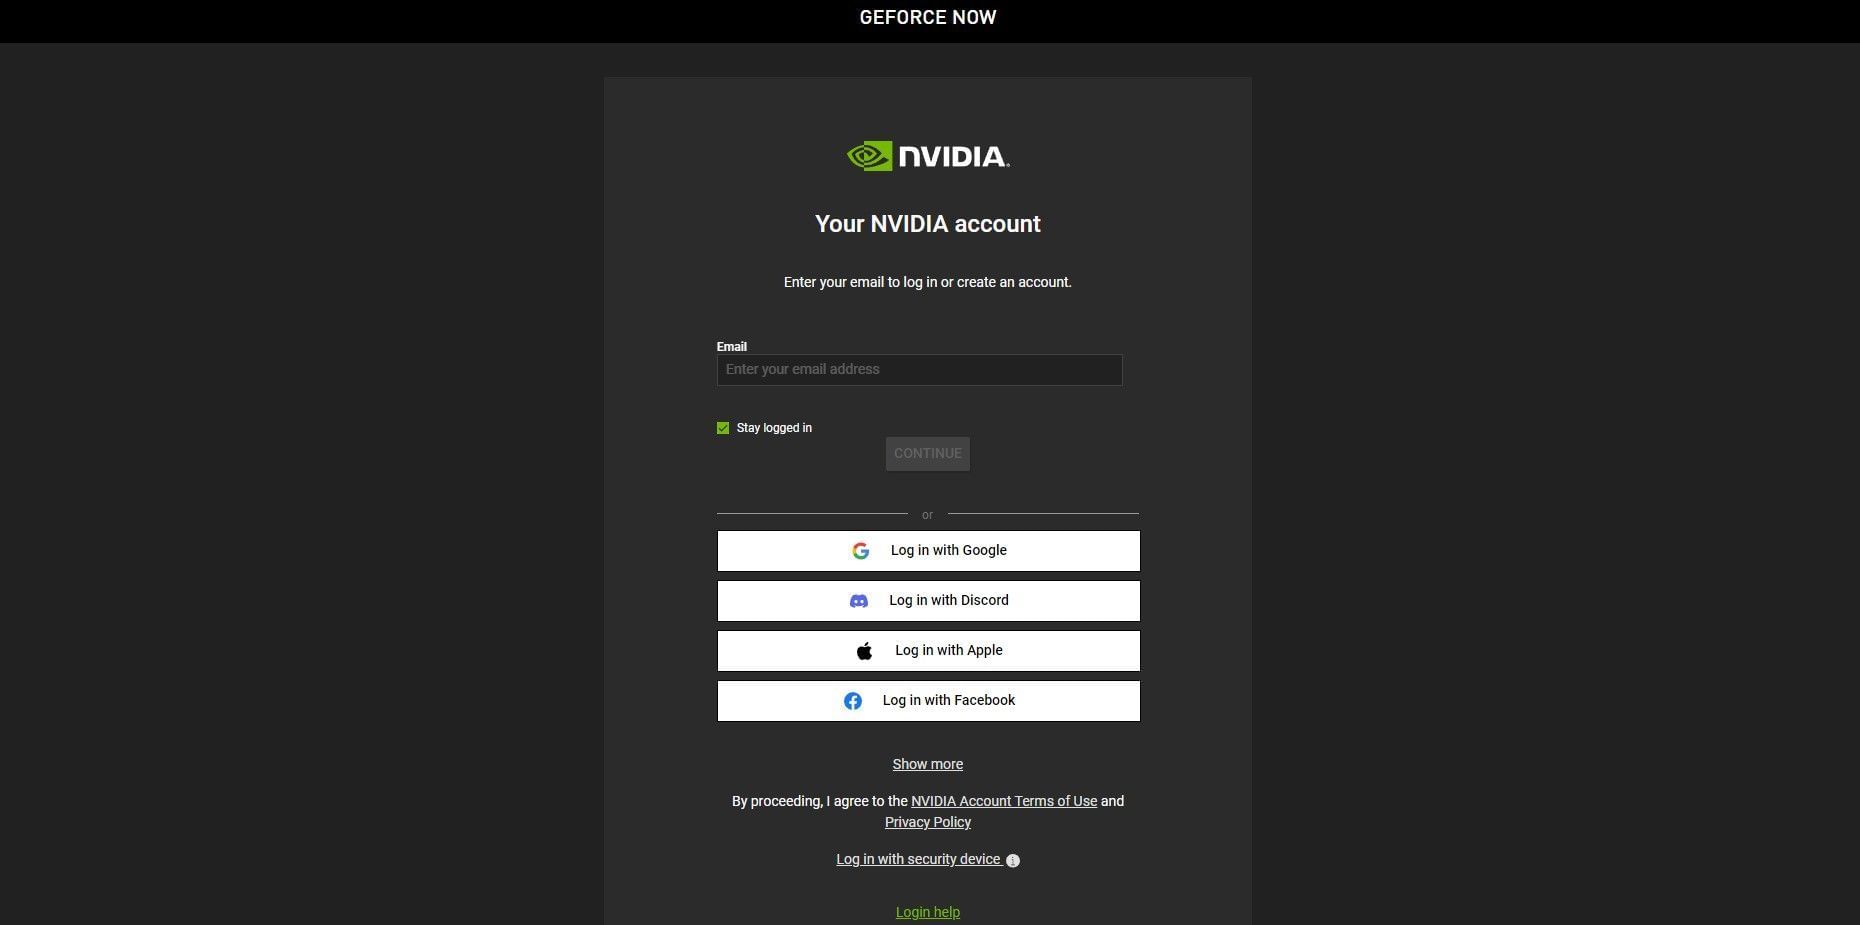The image size is (1860, 925).
Task: Click the NVIDIA logo
Action: point(928,156)
